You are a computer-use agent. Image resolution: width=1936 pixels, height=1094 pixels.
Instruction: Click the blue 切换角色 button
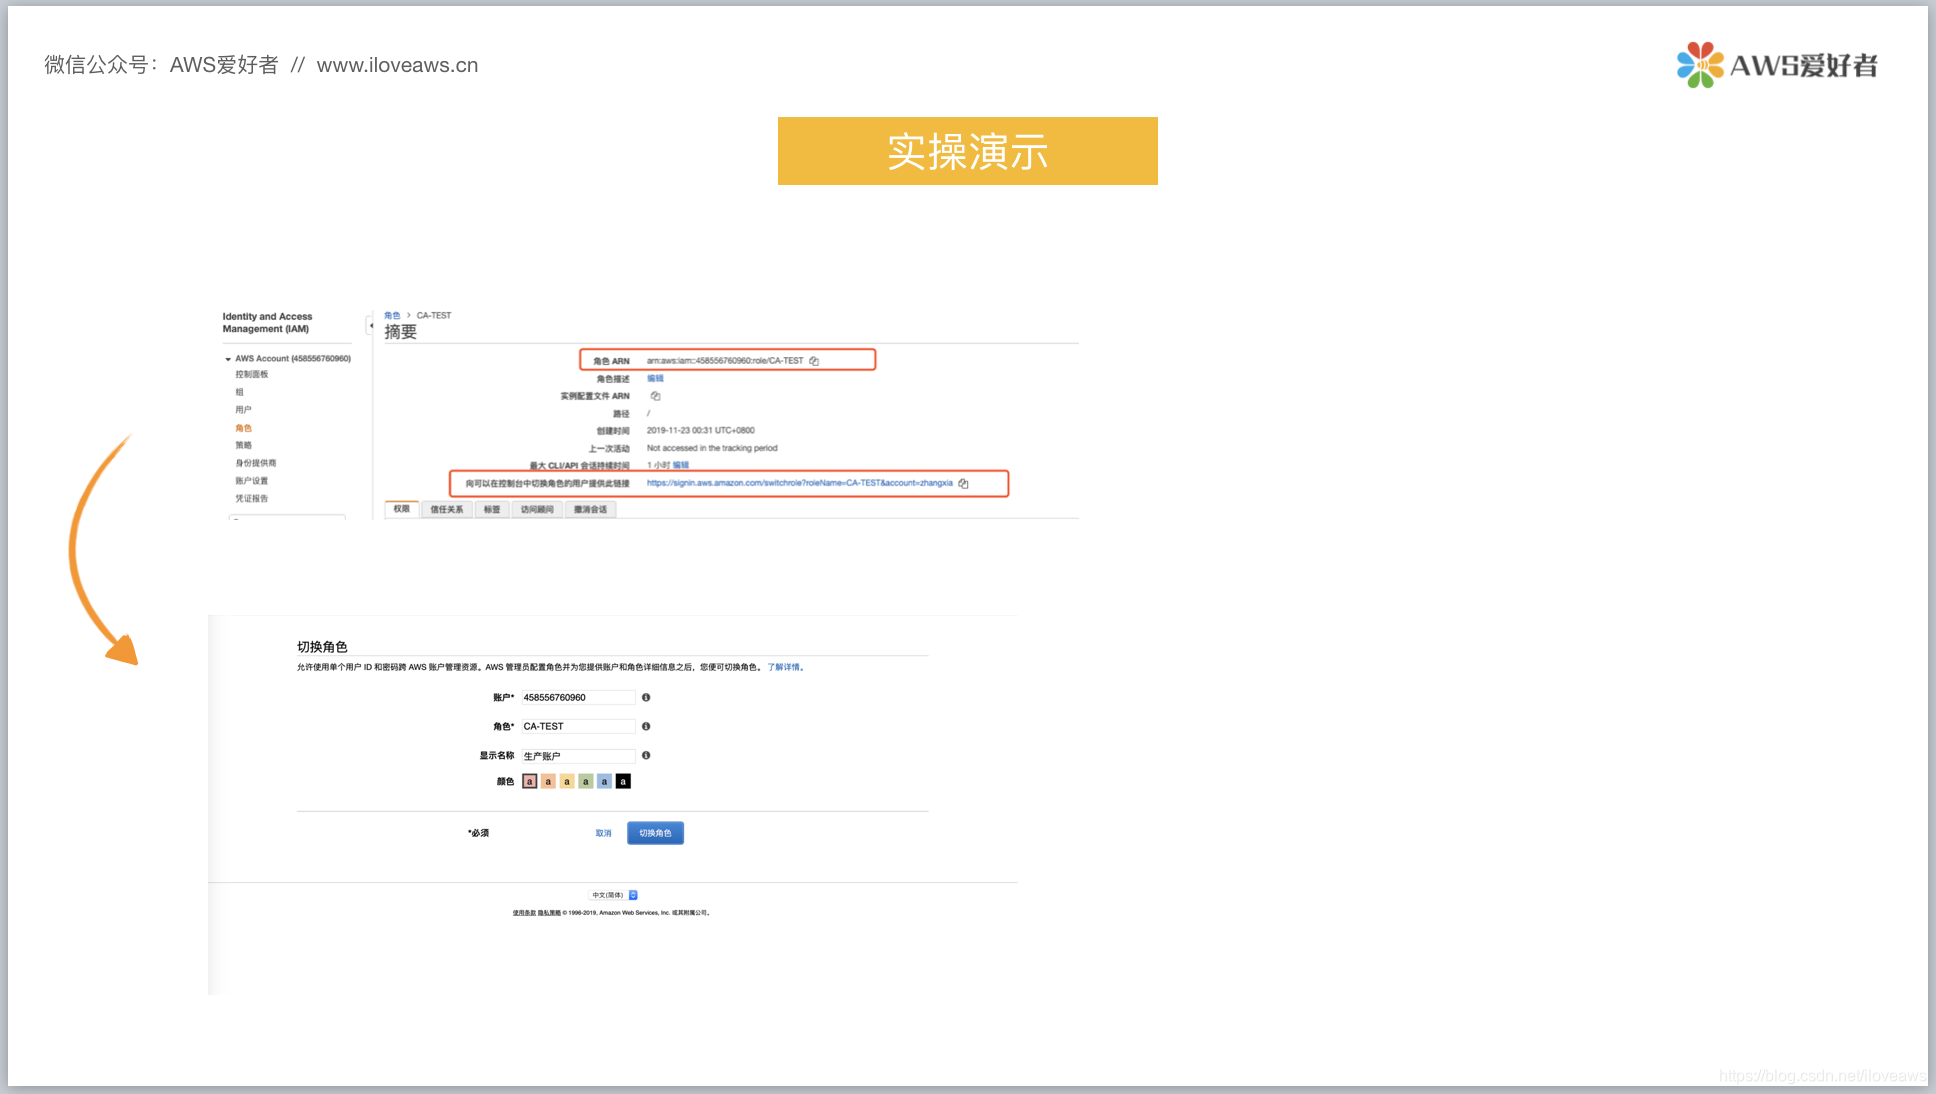click(655, 833)
